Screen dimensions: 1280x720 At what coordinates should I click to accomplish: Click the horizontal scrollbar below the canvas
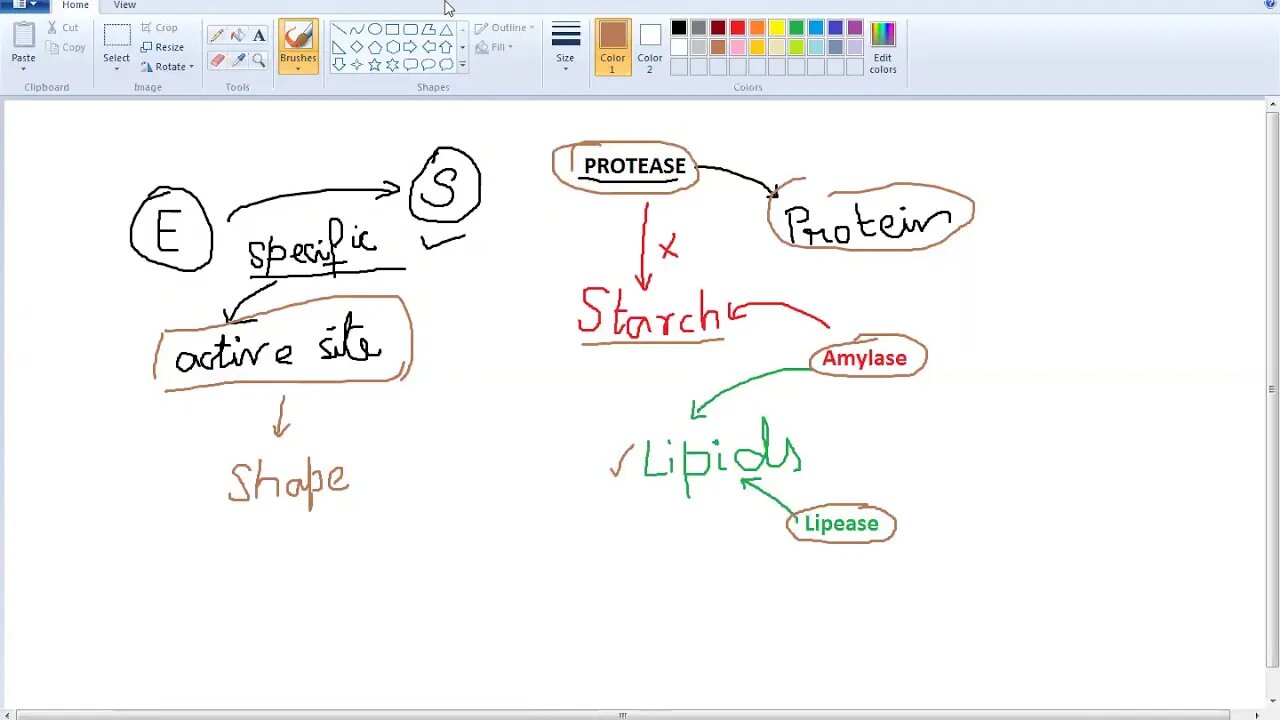(x=623, y=715)
